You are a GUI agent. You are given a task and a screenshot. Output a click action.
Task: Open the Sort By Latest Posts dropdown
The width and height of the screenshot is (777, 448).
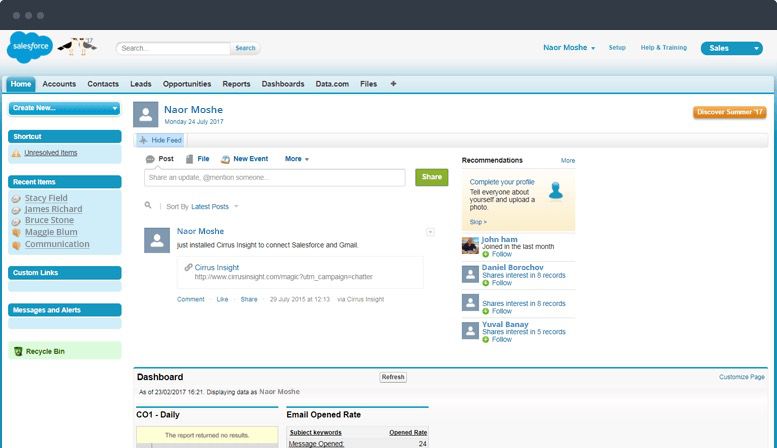click(215, 206)
